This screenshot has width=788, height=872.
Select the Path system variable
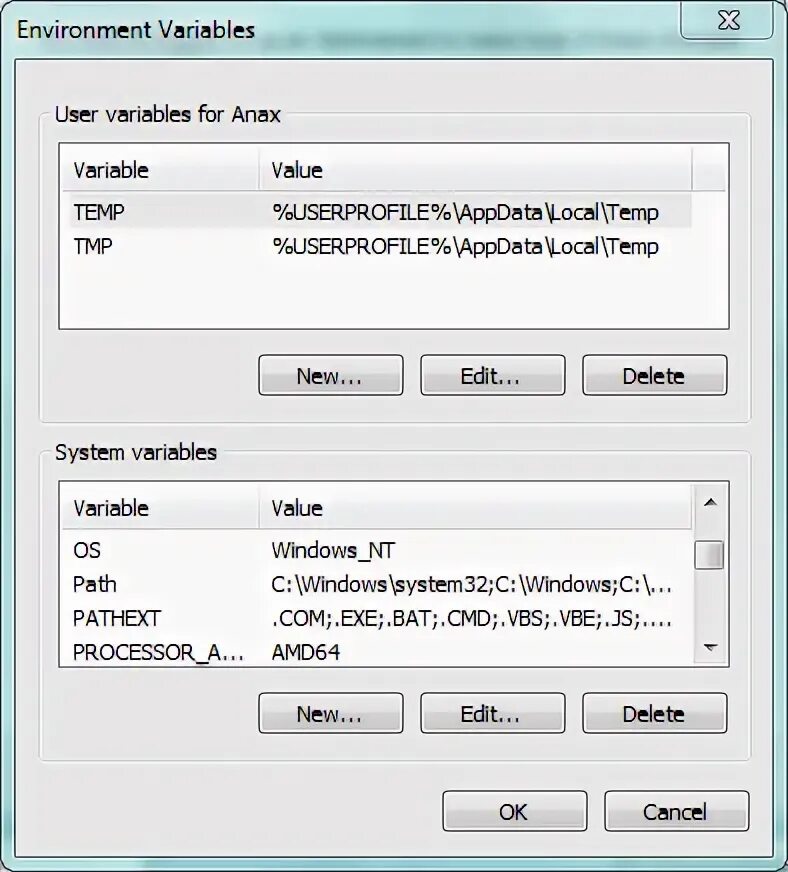95,584
